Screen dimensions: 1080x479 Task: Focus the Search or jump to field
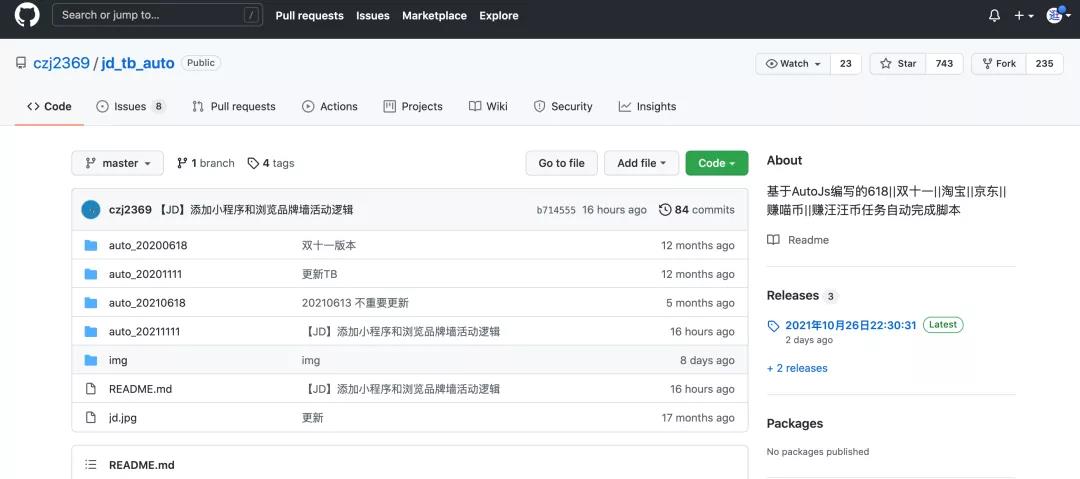(x=157, y=14)
